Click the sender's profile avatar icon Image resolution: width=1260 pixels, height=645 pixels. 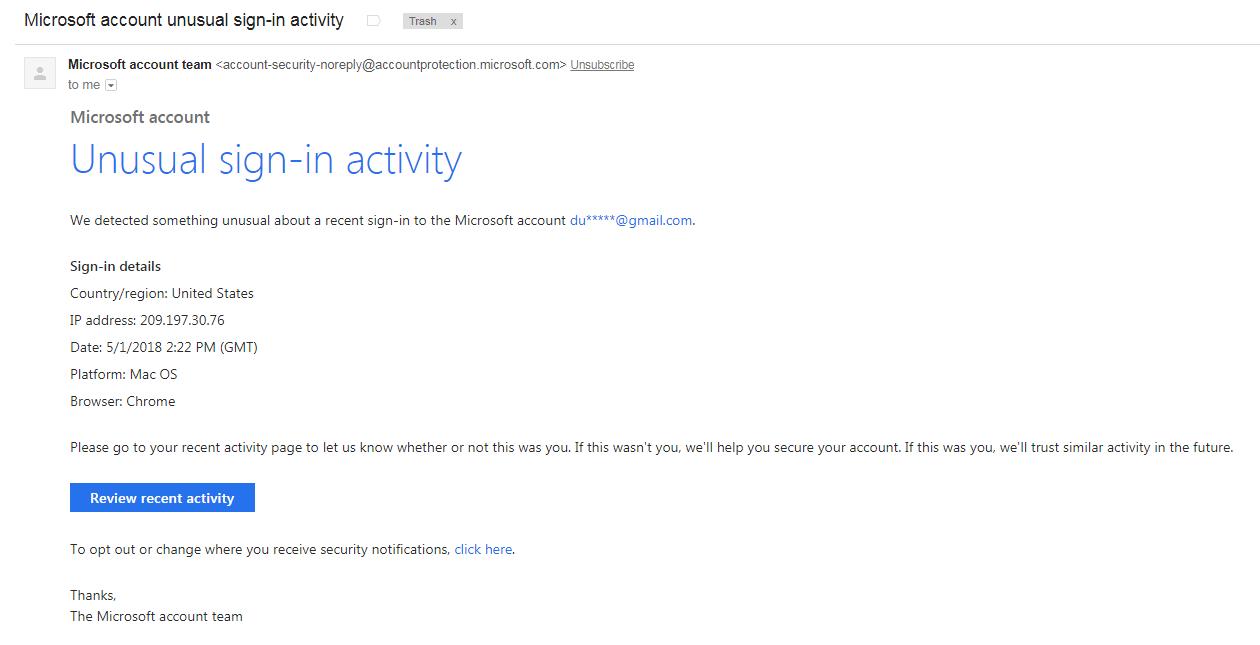tap(39, 72)
